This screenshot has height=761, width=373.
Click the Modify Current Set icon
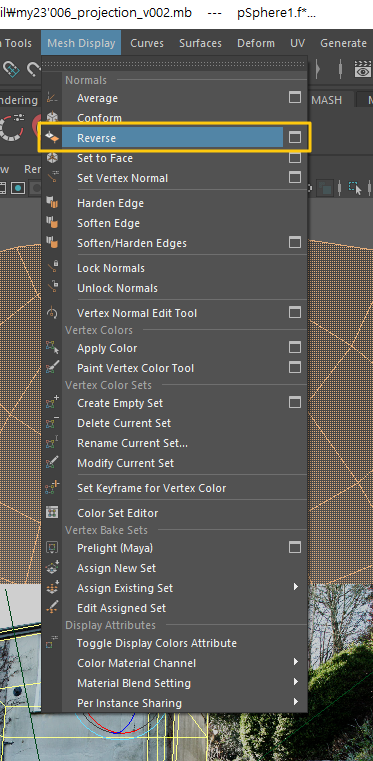point(52,463)
